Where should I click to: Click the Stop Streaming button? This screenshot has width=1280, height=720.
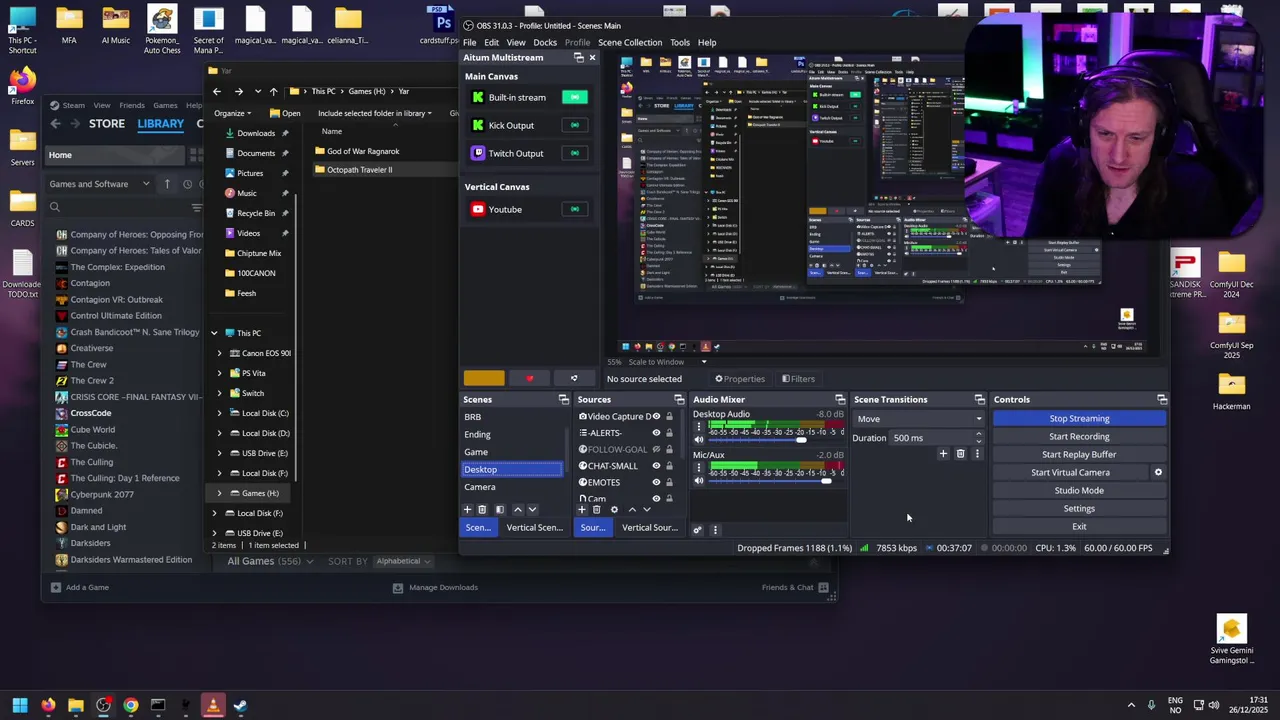1079,418
